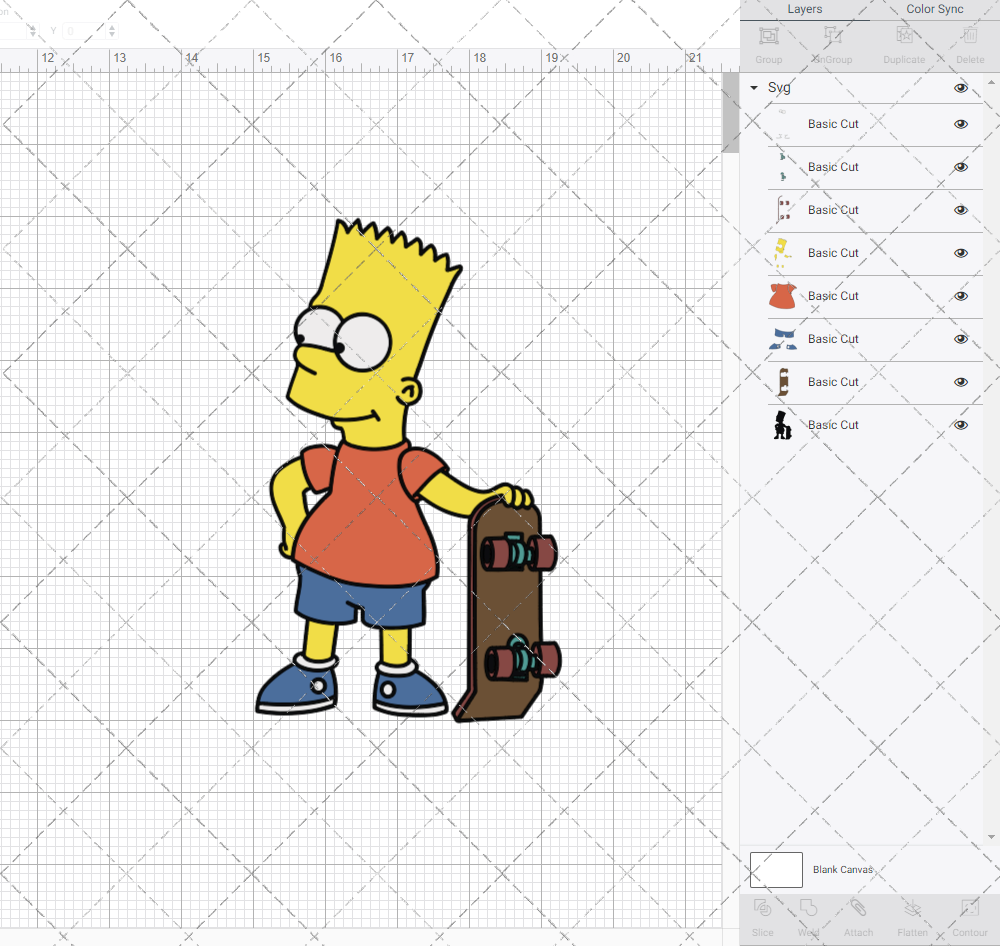Hide the teal parts Basic Cut layer
Viewport: 1000px width, 946px height.
[960, 167]
